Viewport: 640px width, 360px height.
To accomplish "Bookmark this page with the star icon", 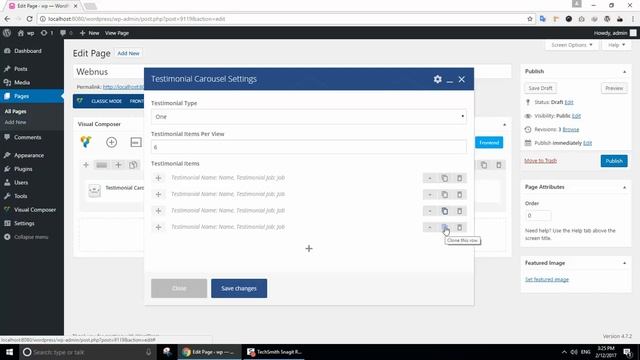I will click(x=530, y=19).
